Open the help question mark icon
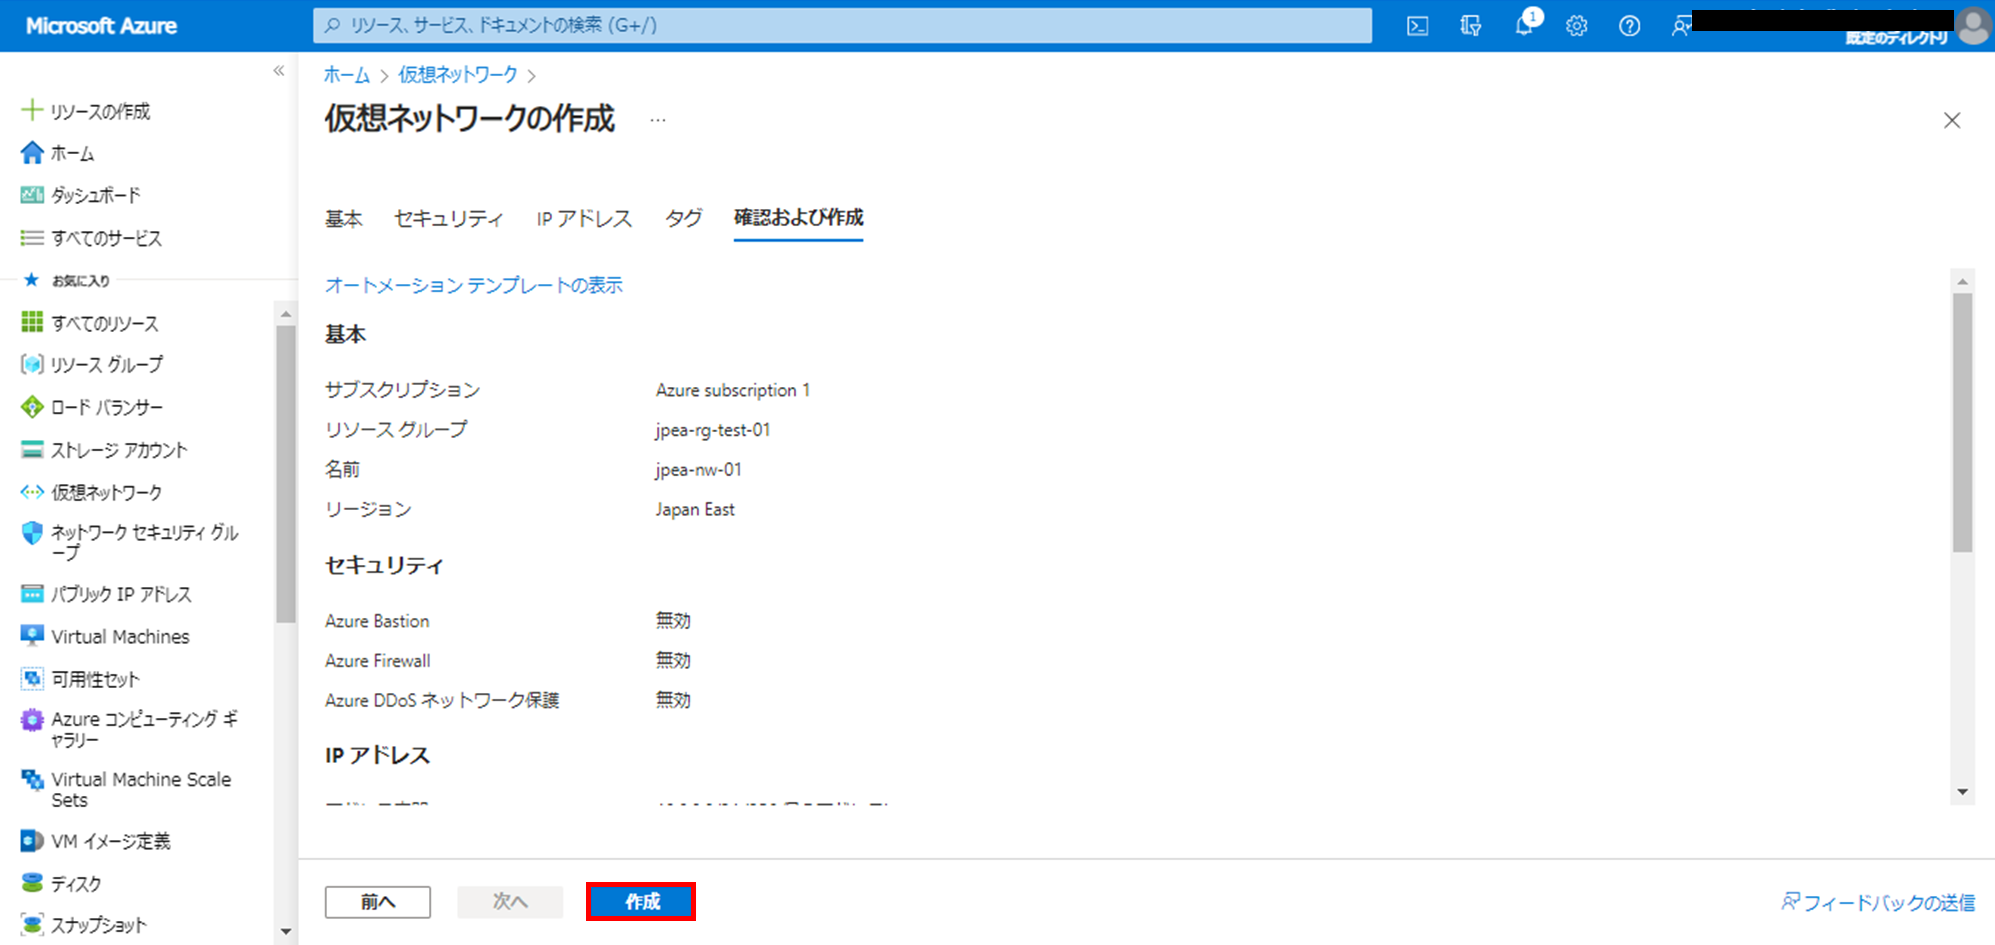 click(x=1629, y=26)
